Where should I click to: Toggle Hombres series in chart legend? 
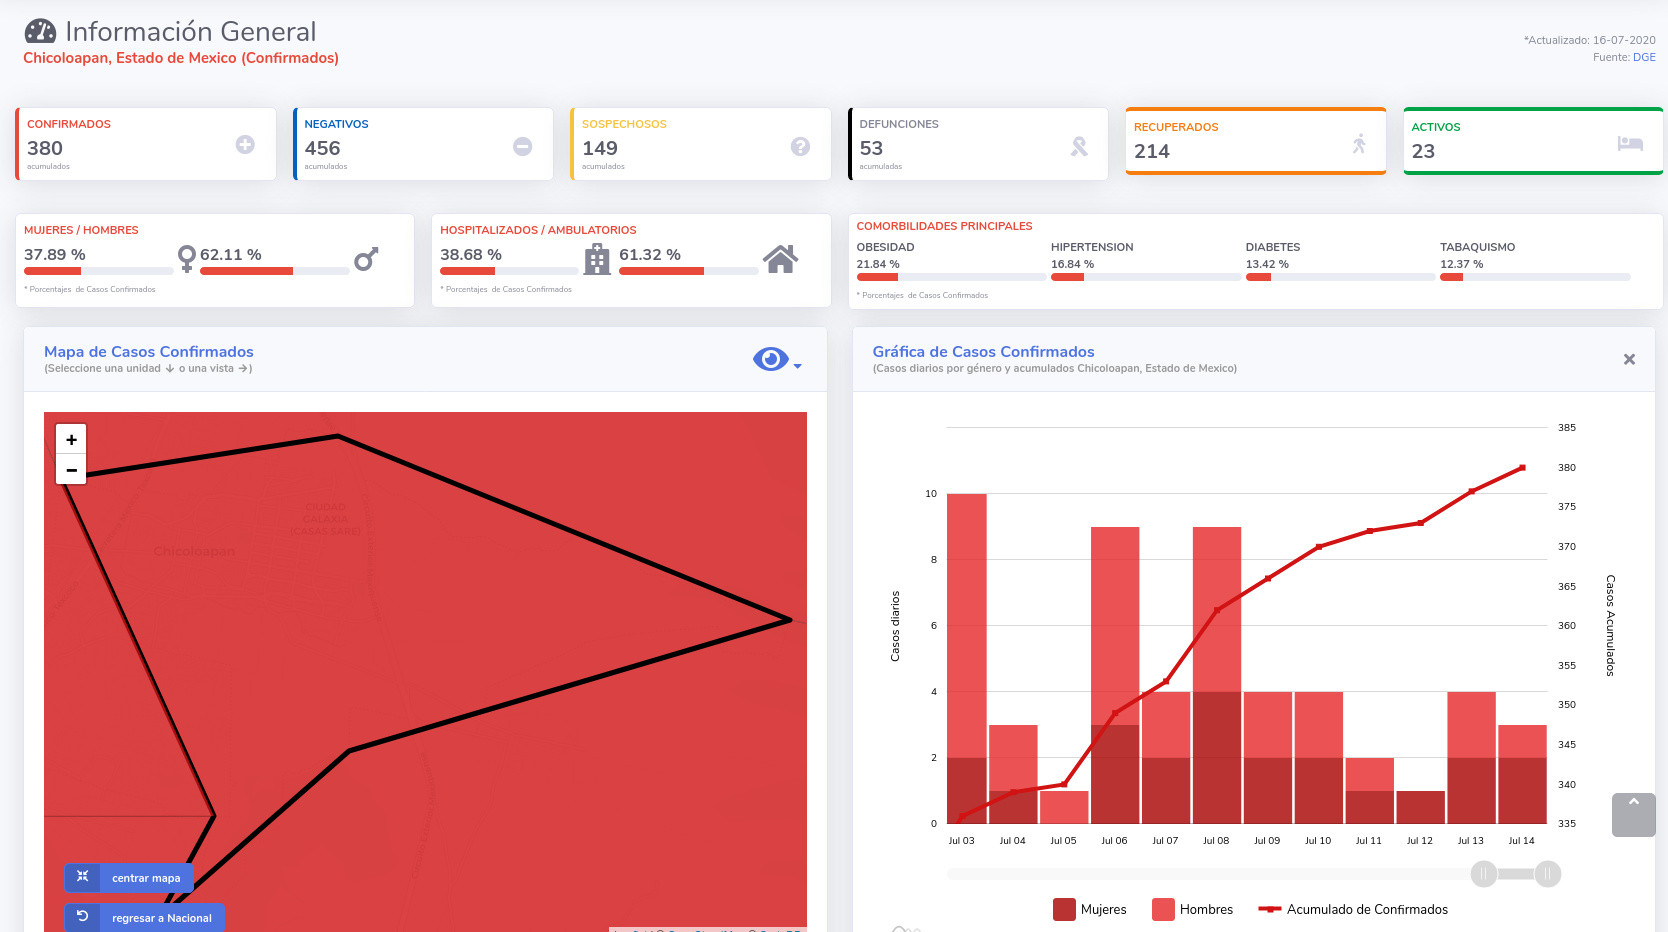(x=1193, y=909)
